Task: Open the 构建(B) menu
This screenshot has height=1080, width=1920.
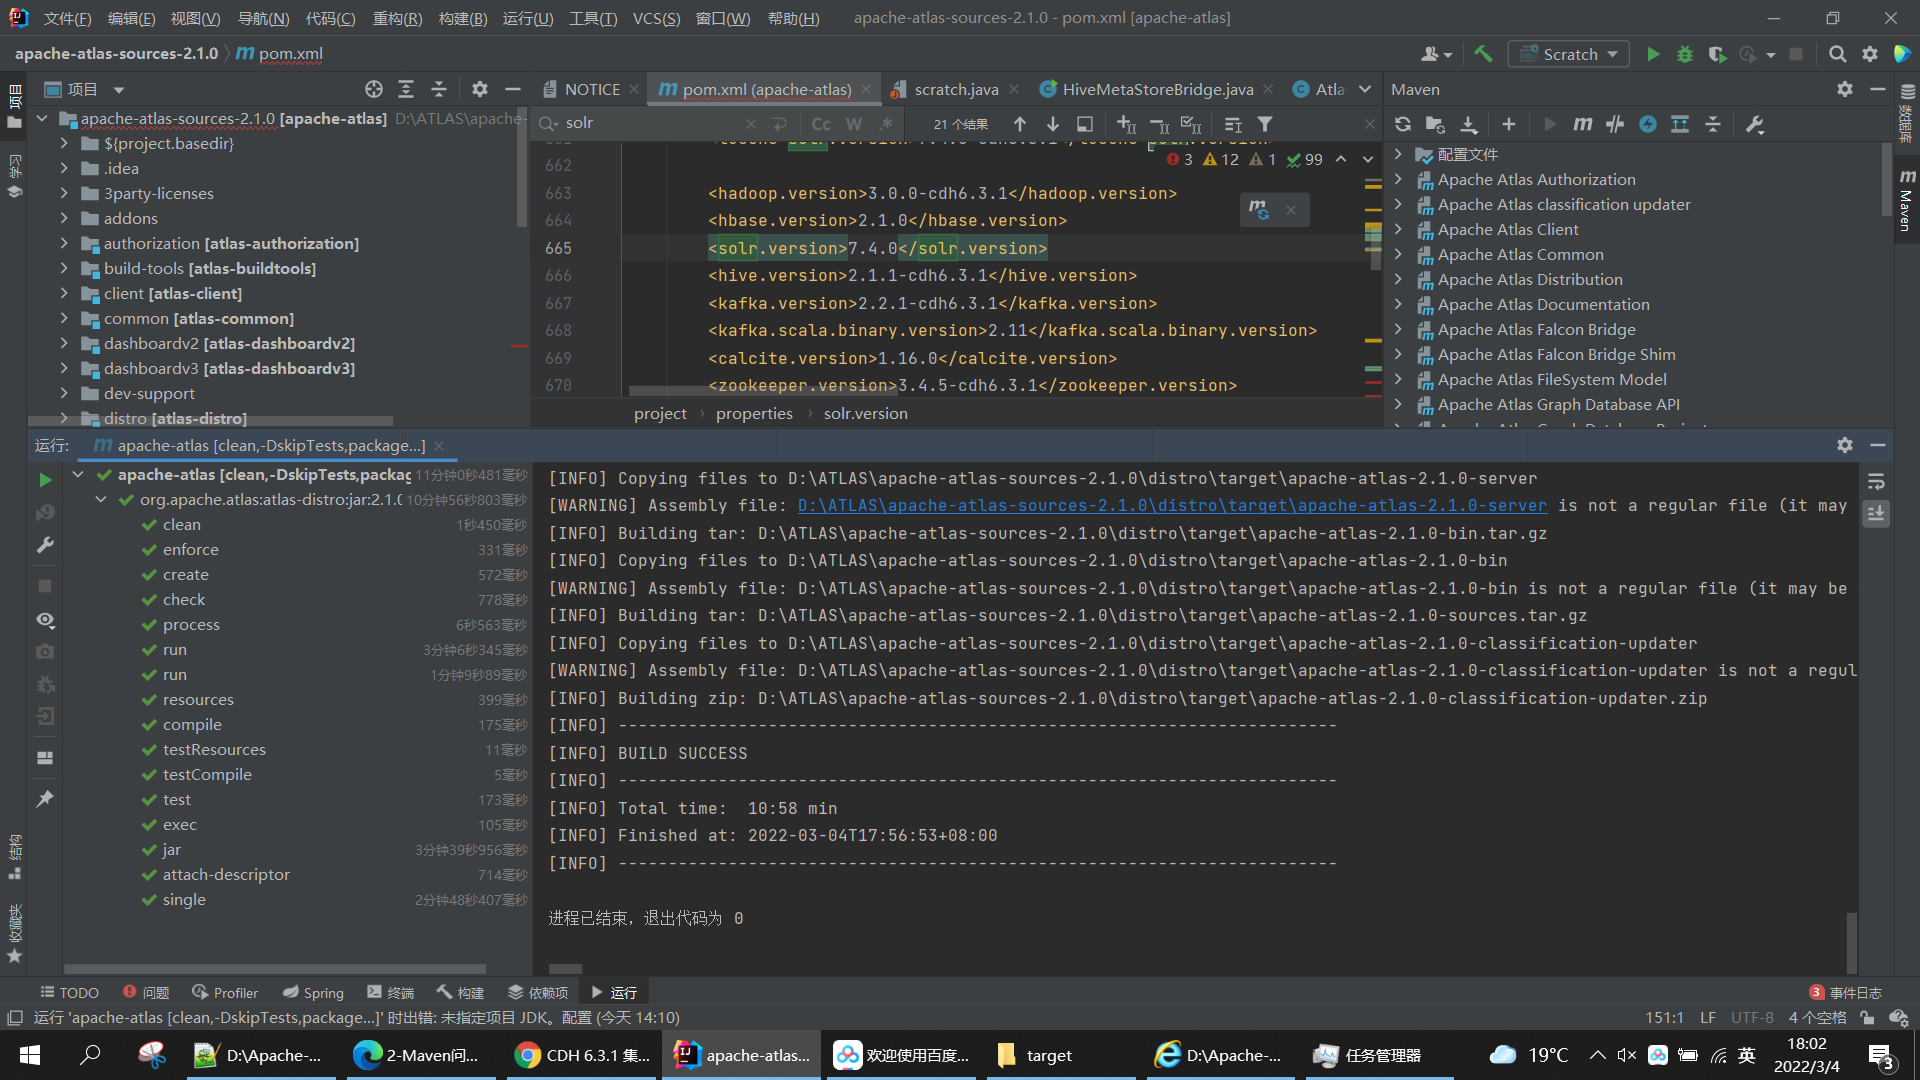Action: click(x=462, y=18)
